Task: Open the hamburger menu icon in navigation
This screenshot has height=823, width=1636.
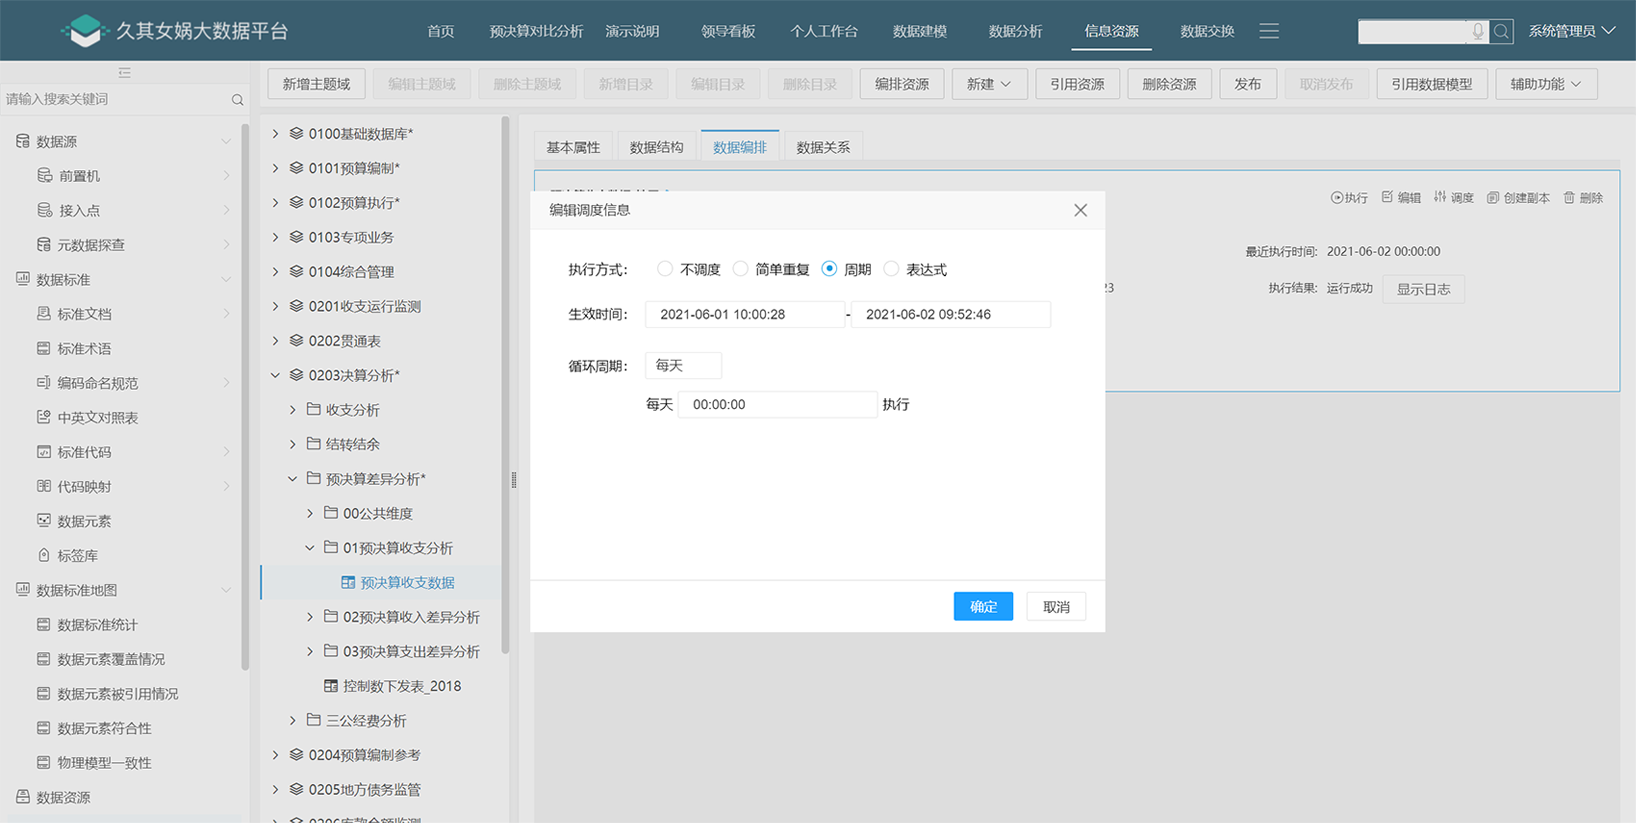Action: pyautogui.click(x=1269, y=31)
